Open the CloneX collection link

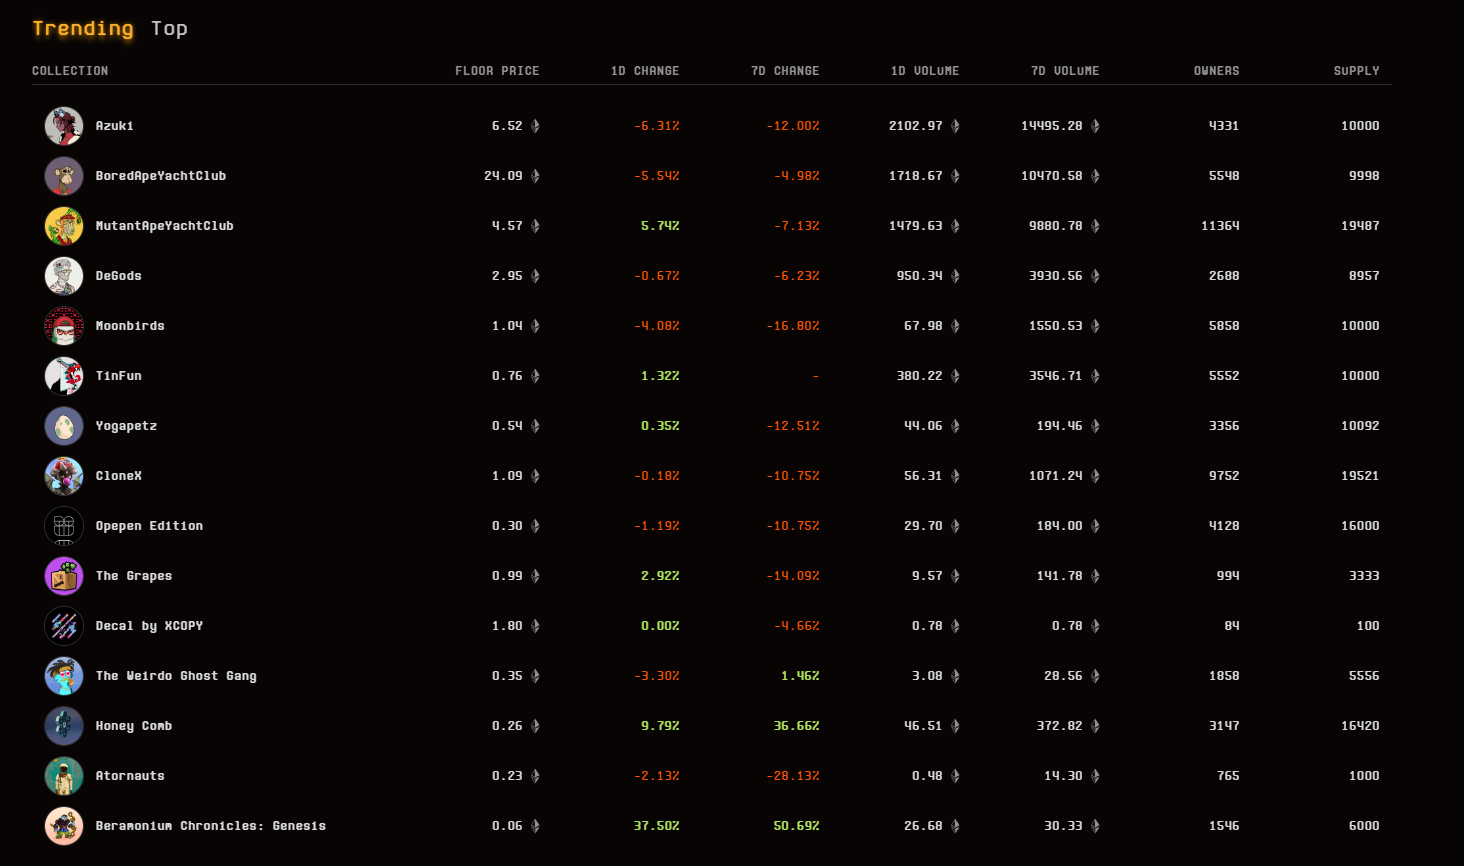(119, 476)
